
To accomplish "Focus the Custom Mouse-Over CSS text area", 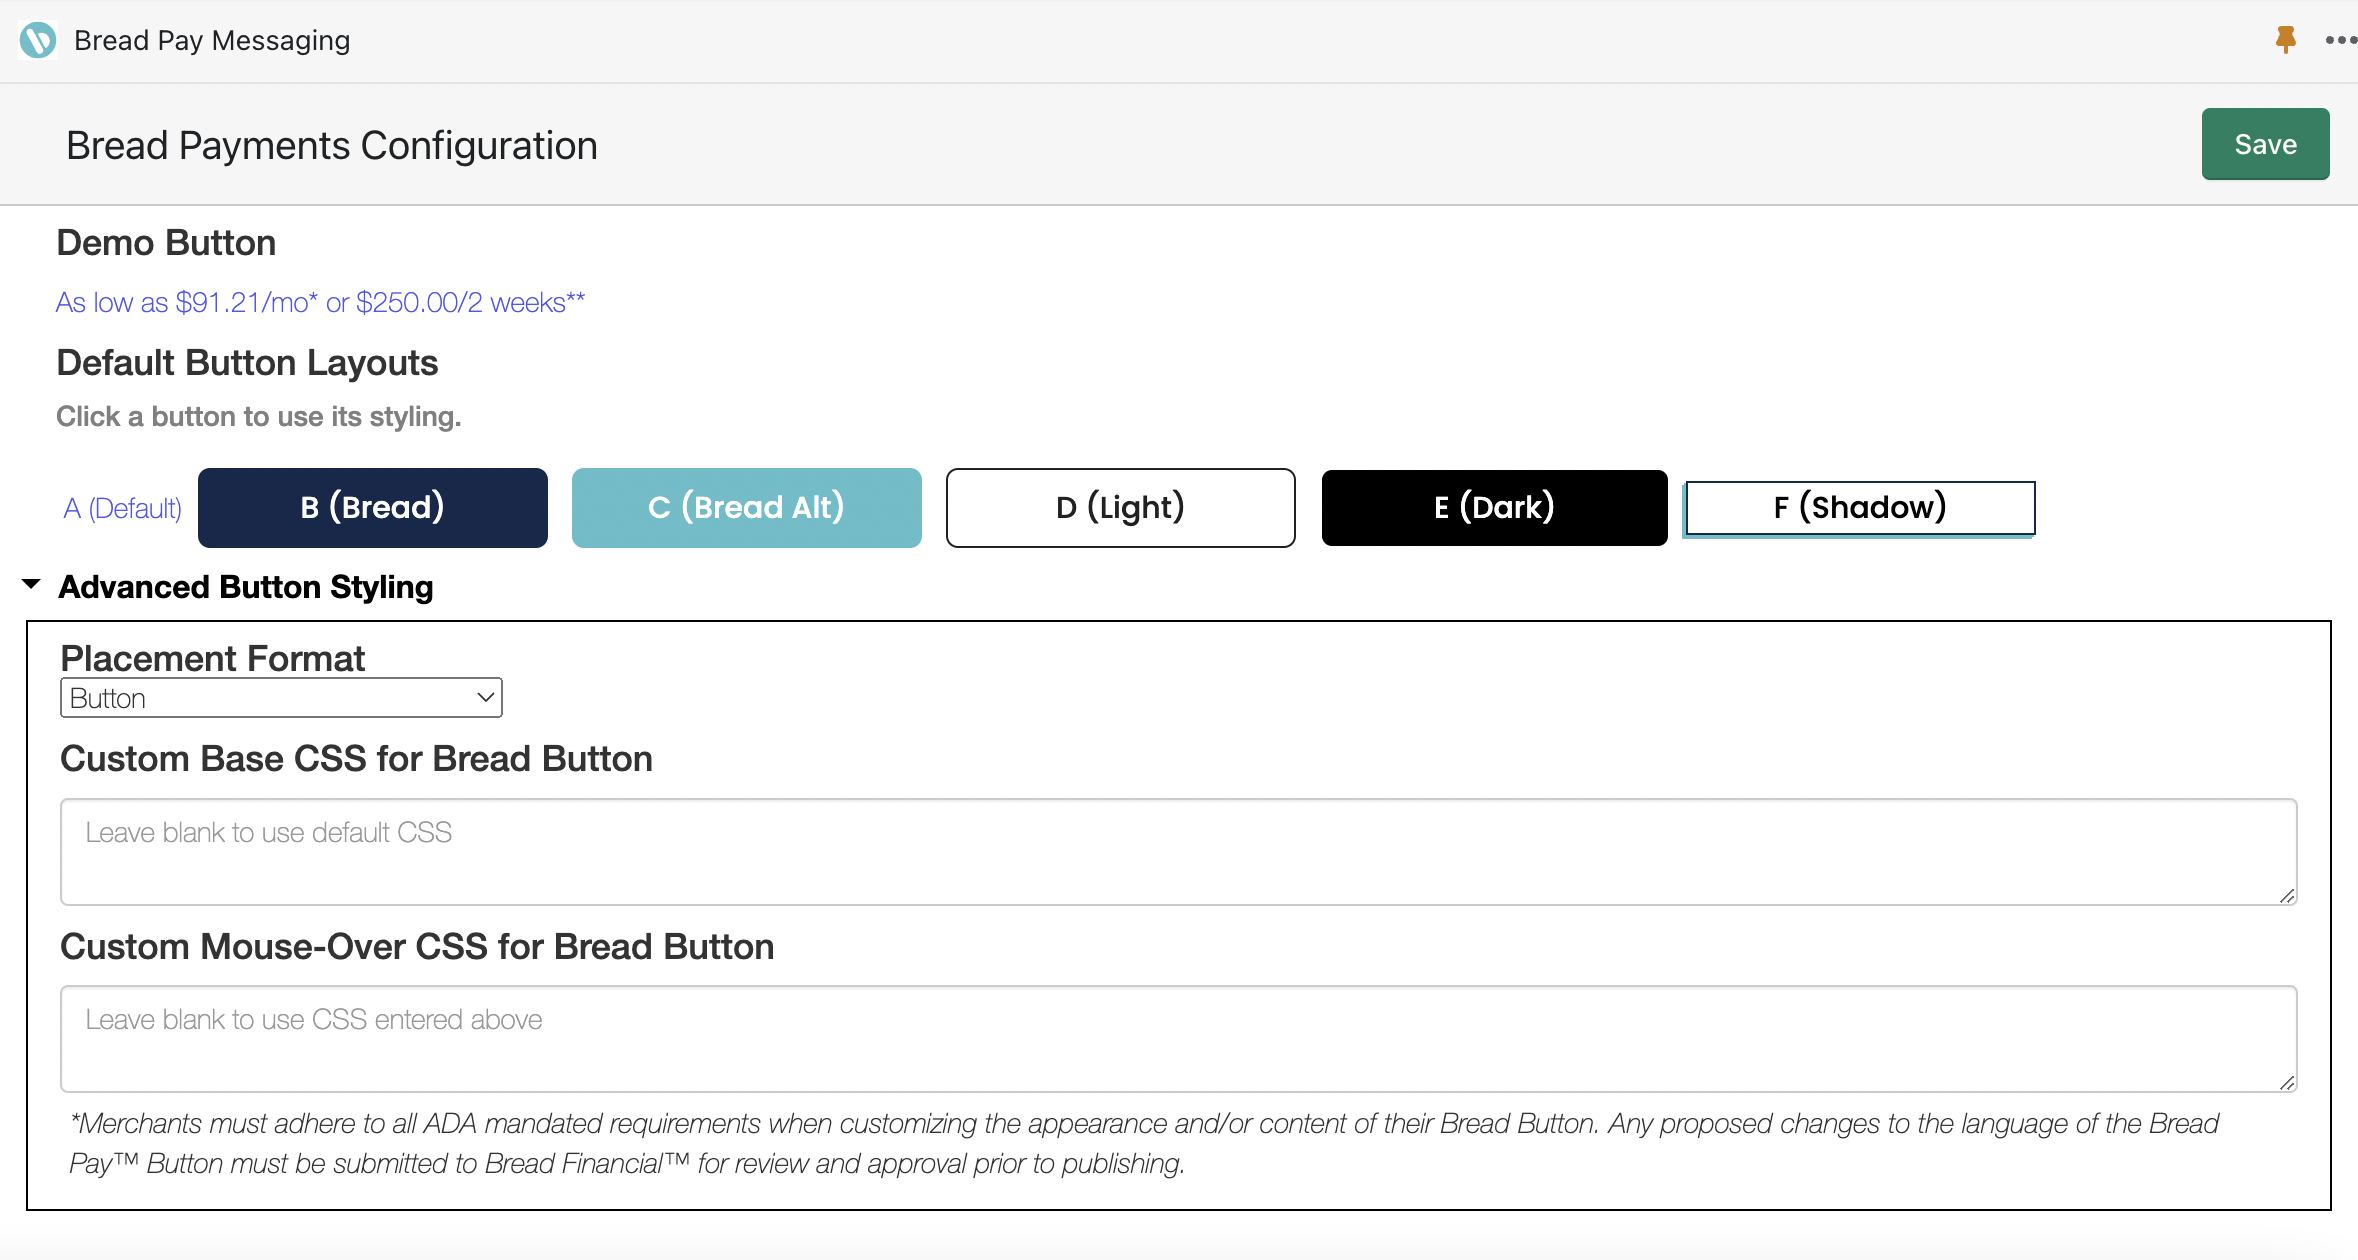I will coord(1178,1039).
